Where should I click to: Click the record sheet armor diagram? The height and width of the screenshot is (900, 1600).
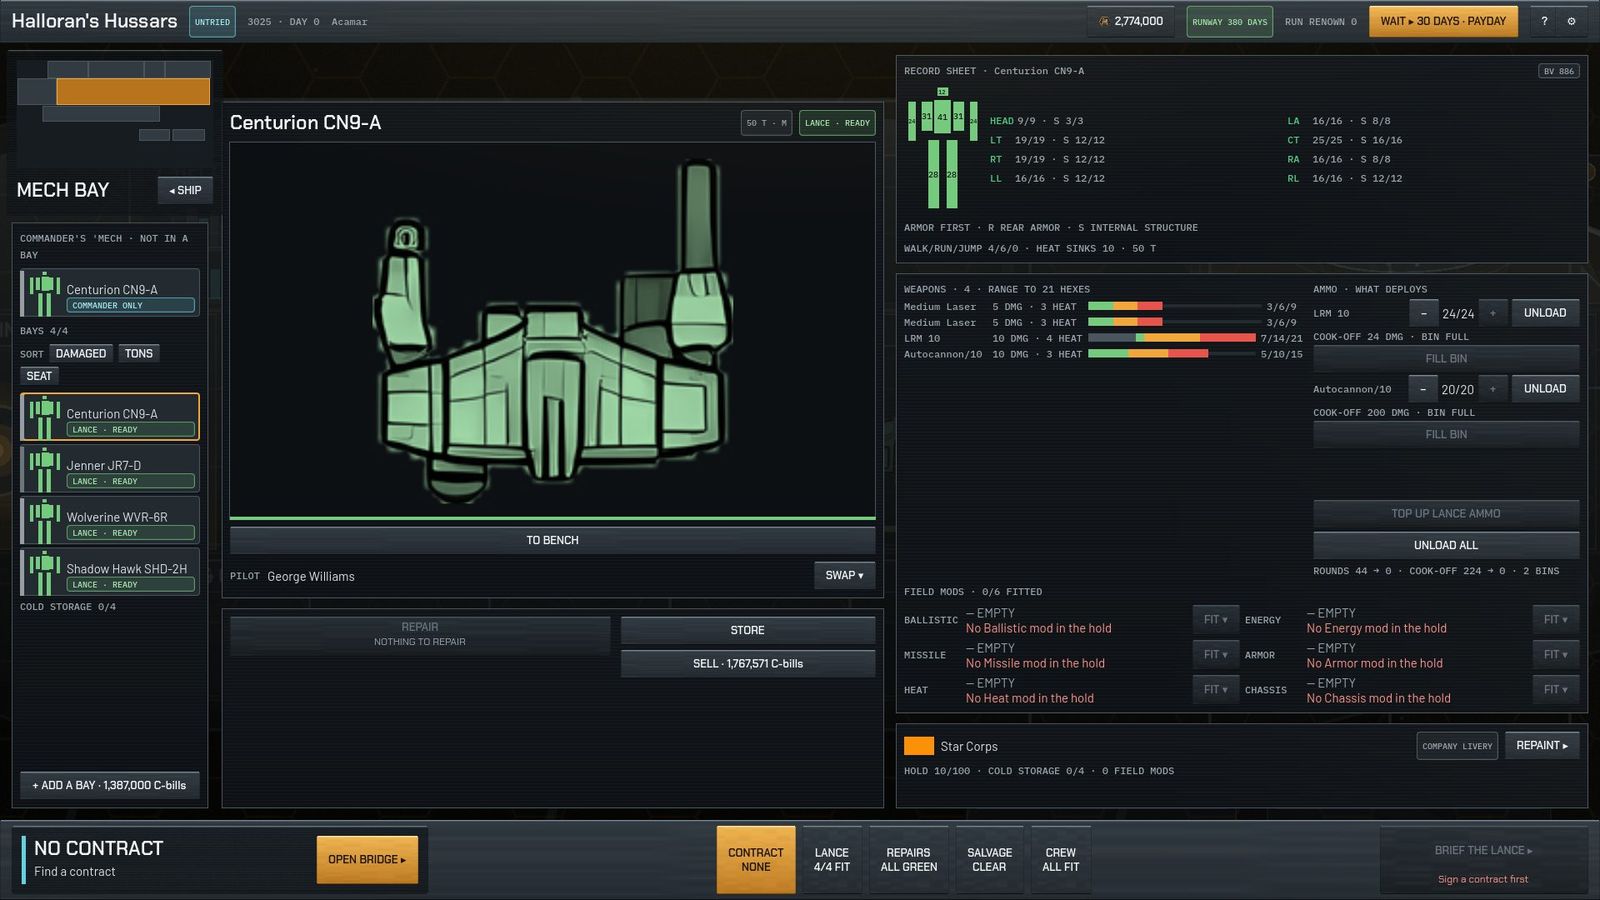(x=942, y=148)
